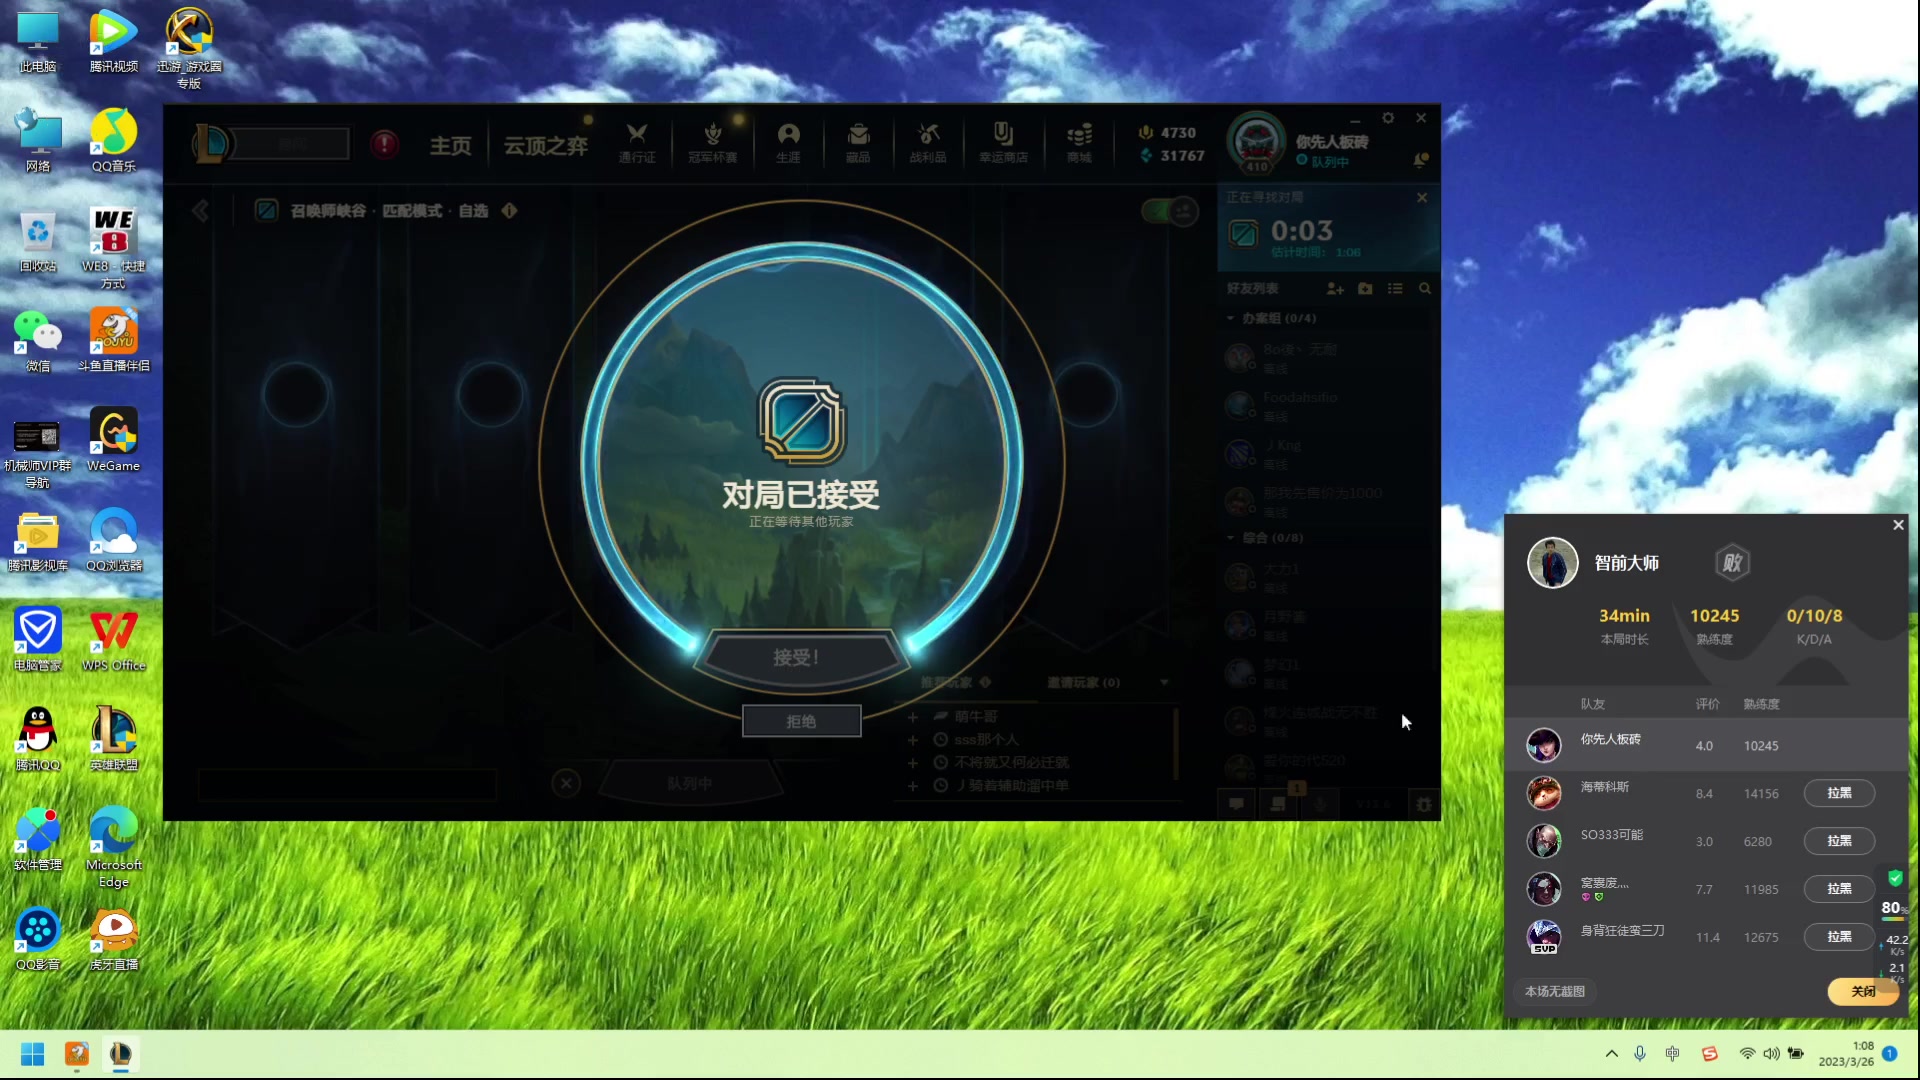Click the client settings gear icon

[1388, 118]
